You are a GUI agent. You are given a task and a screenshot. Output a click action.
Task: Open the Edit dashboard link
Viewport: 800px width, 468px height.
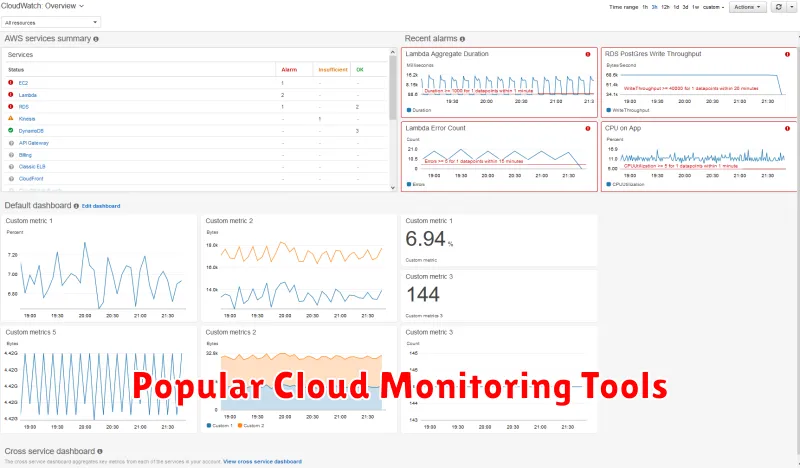(100, 205)
